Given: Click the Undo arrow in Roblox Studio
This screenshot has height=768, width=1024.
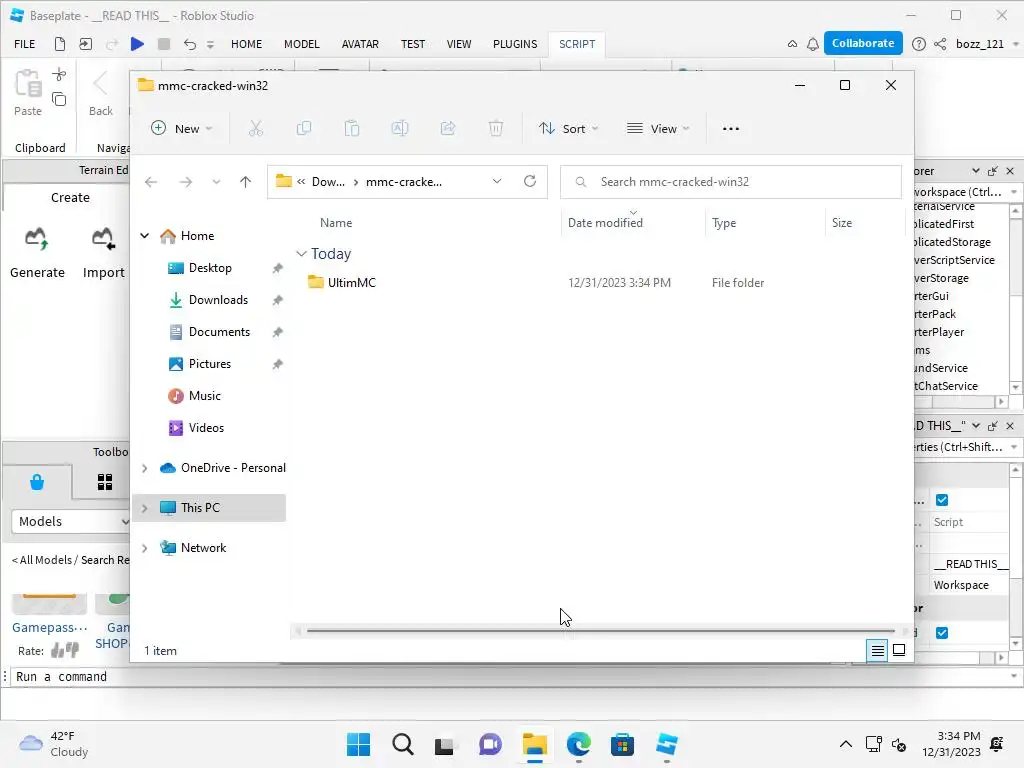Looking at the screenshot, I should point(189,44).
